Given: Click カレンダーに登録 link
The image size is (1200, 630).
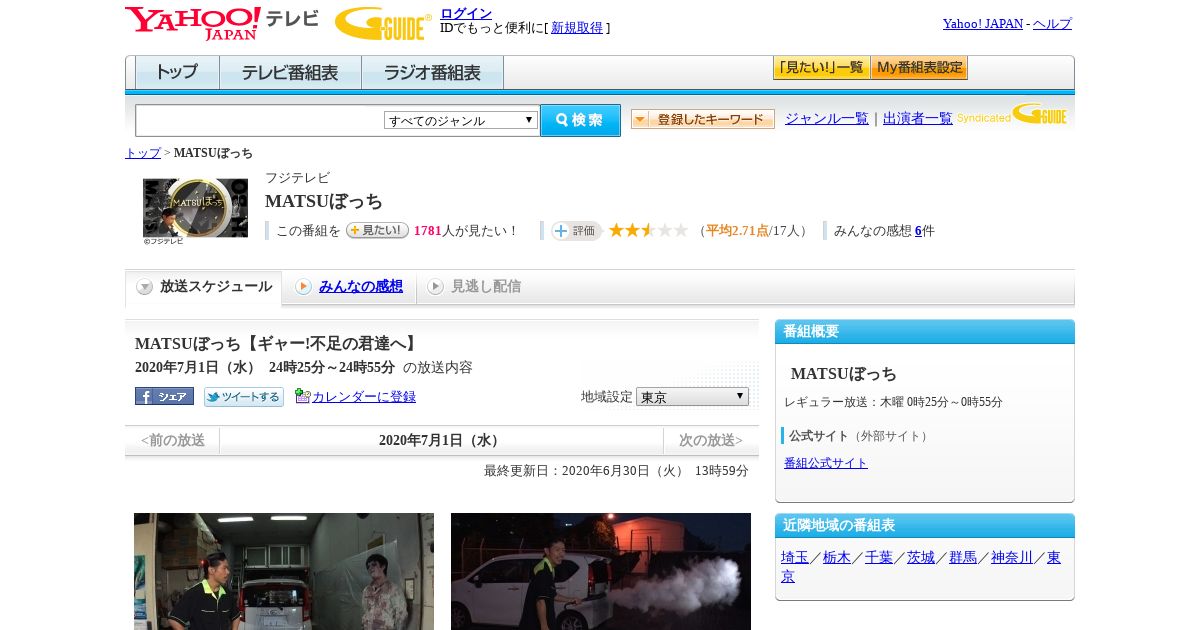Looking at the screenshot, I should click(364, 397).
